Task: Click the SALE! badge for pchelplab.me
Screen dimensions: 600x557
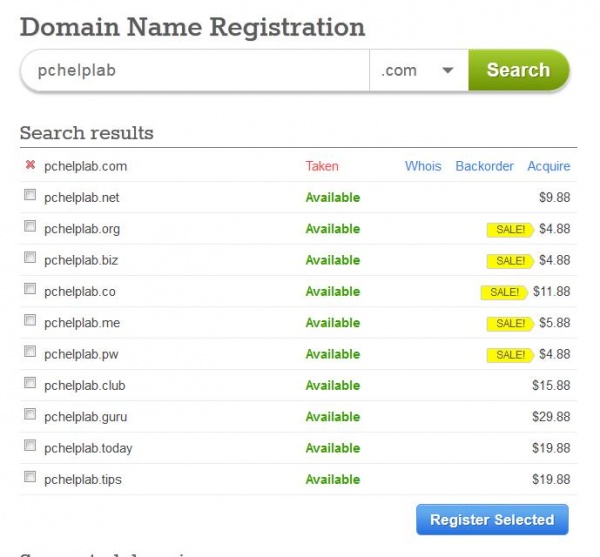Action: 510,323
